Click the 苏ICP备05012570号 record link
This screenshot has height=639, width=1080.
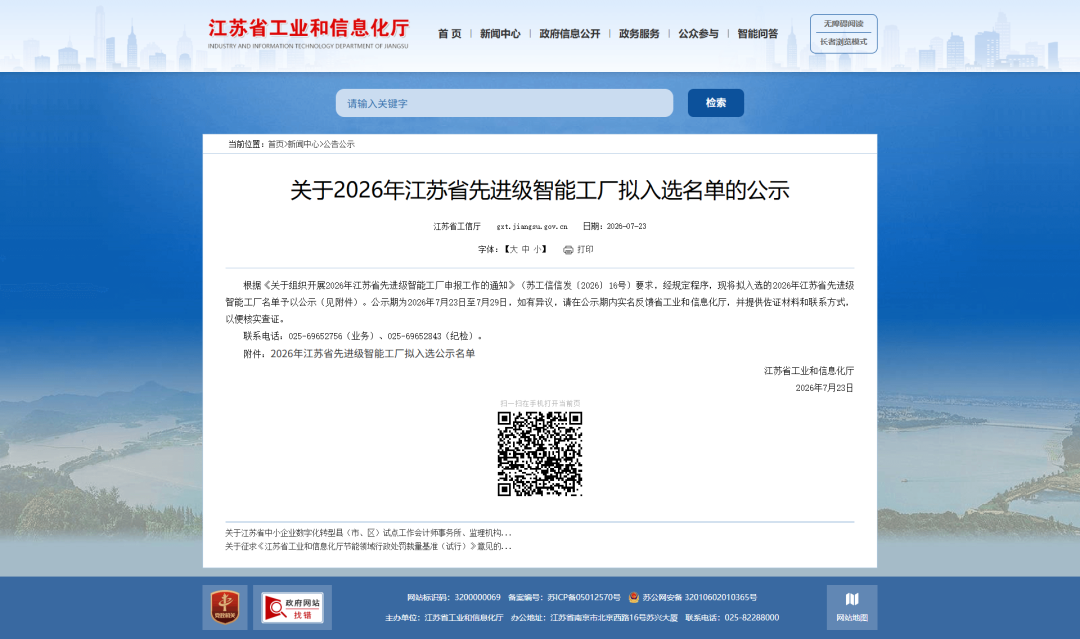(x=584, y=598)
